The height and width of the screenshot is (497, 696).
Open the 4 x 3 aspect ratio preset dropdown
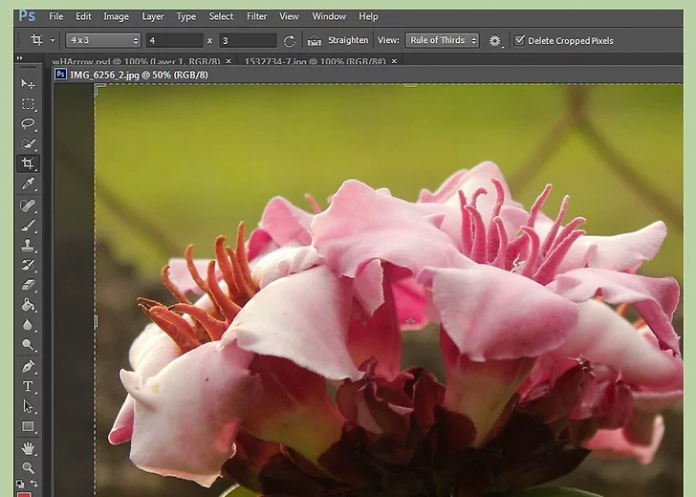pos(104,41)
